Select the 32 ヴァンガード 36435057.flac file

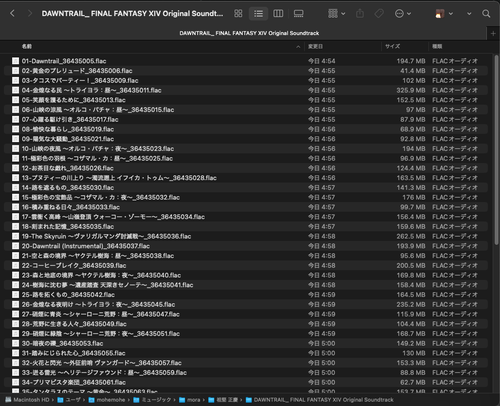click(x=246, y=363)
